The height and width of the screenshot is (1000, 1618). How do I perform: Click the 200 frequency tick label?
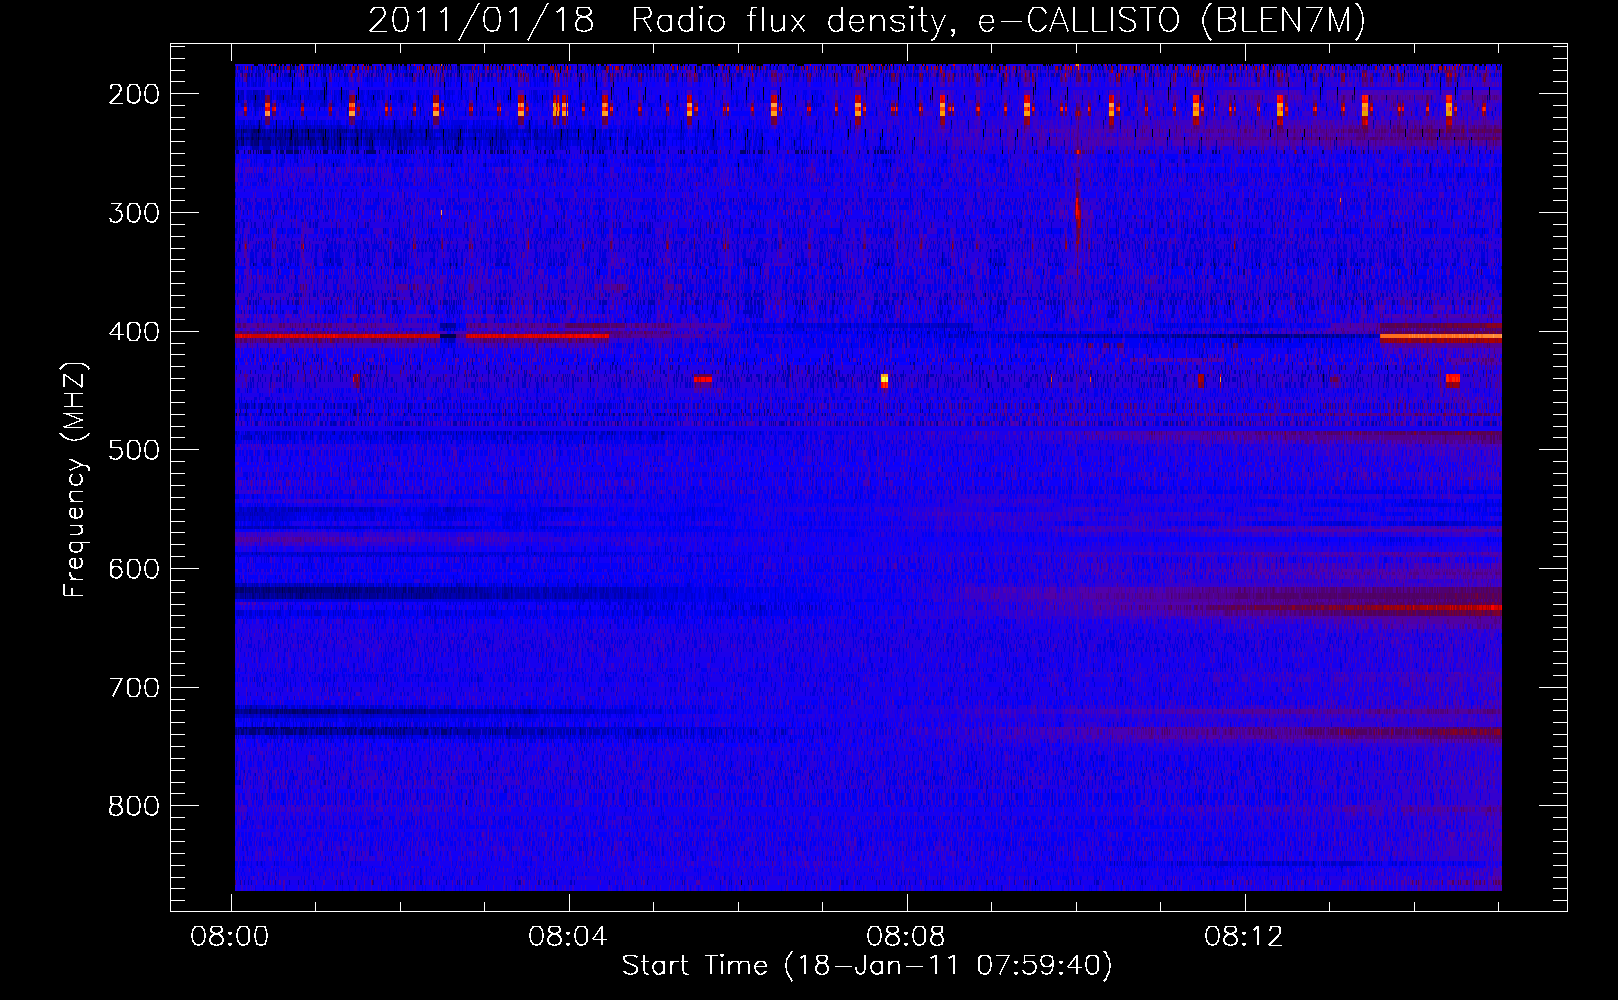(133, 94)
